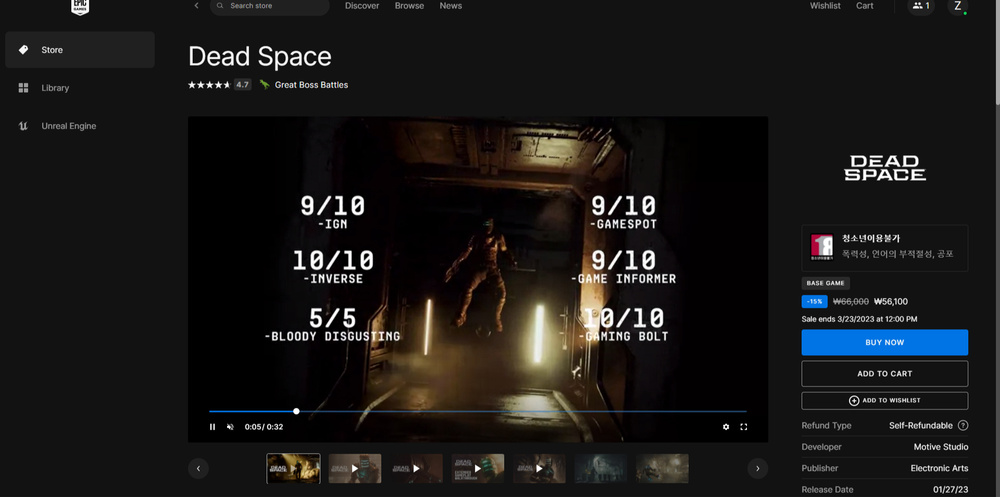Click the BASE GAME label
This screenshot has width=1000, height=497.
[x=825, y=283]
